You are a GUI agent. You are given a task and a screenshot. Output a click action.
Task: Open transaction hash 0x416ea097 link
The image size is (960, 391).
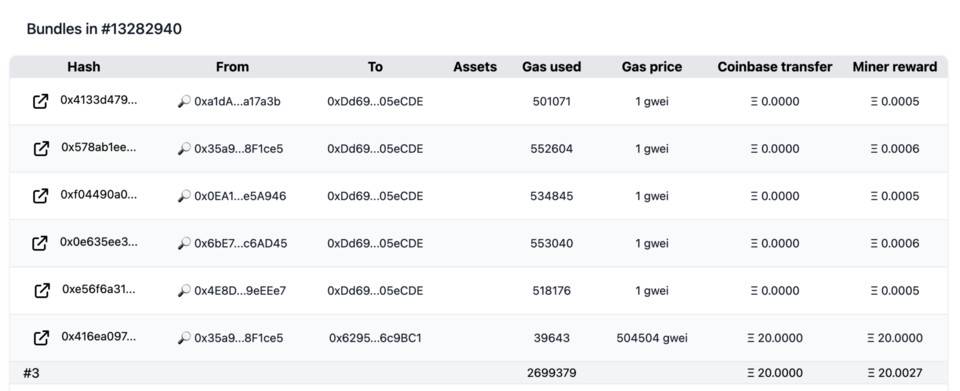tap(99, 337)
